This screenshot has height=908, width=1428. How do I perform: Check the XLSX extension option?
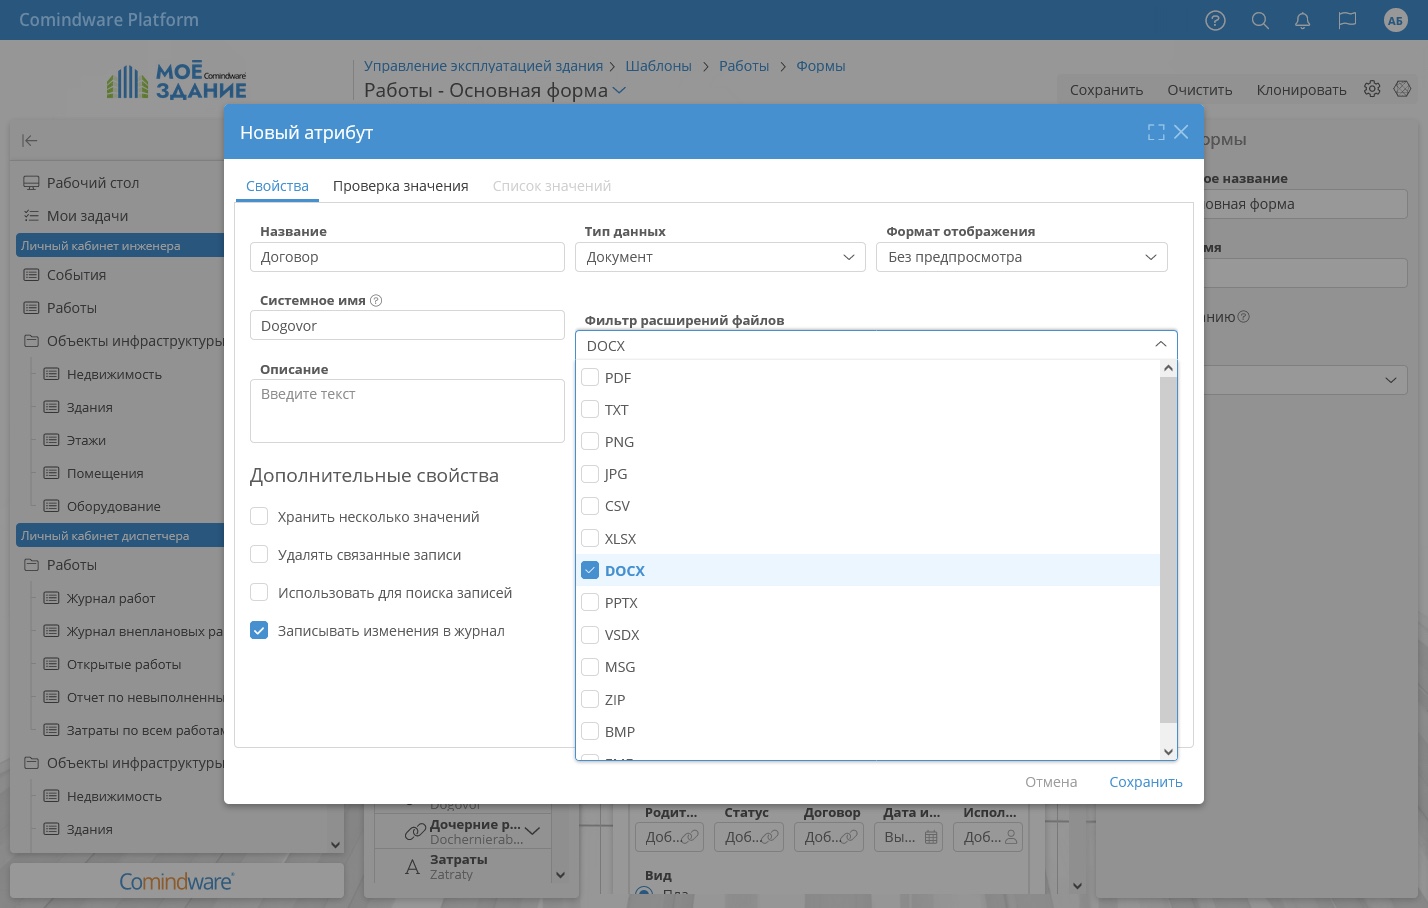(590, 538)
